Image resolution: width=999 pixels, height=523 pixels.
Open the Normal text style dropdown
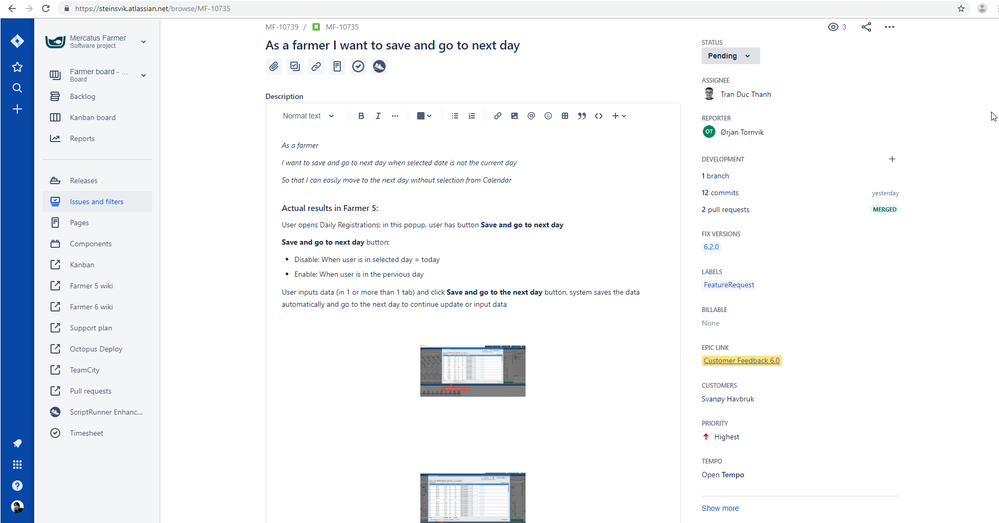(x=308, y=116)
